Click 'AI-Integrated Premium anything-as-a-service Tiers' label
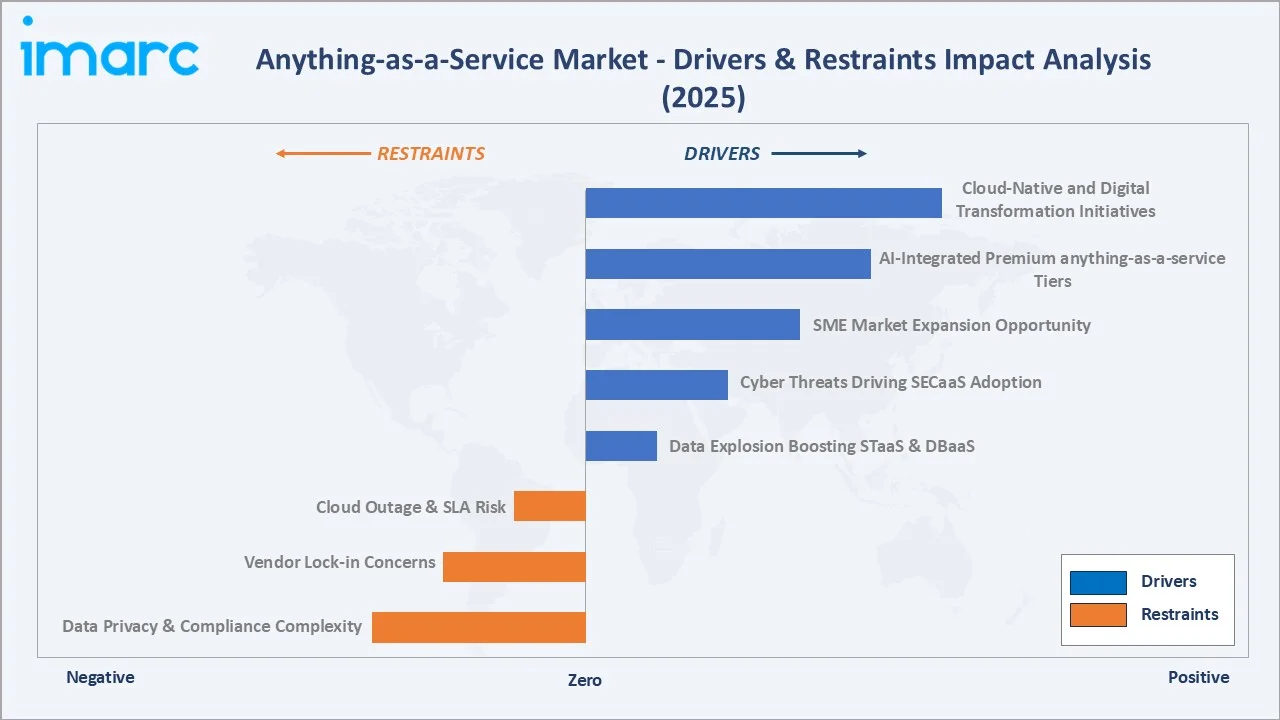 (1052, 269)
